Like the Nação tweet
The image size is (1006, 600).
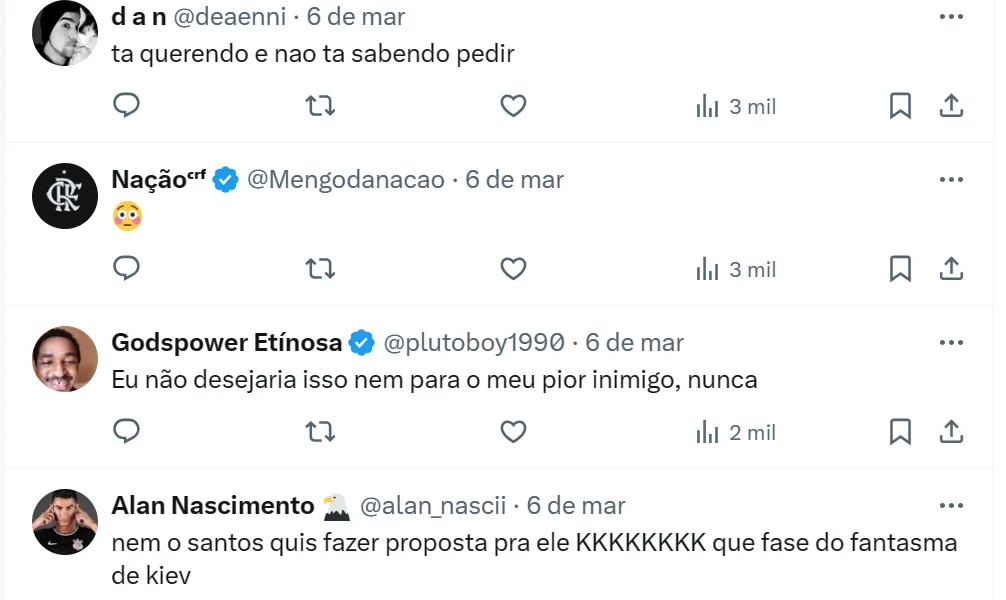(513, 268)
